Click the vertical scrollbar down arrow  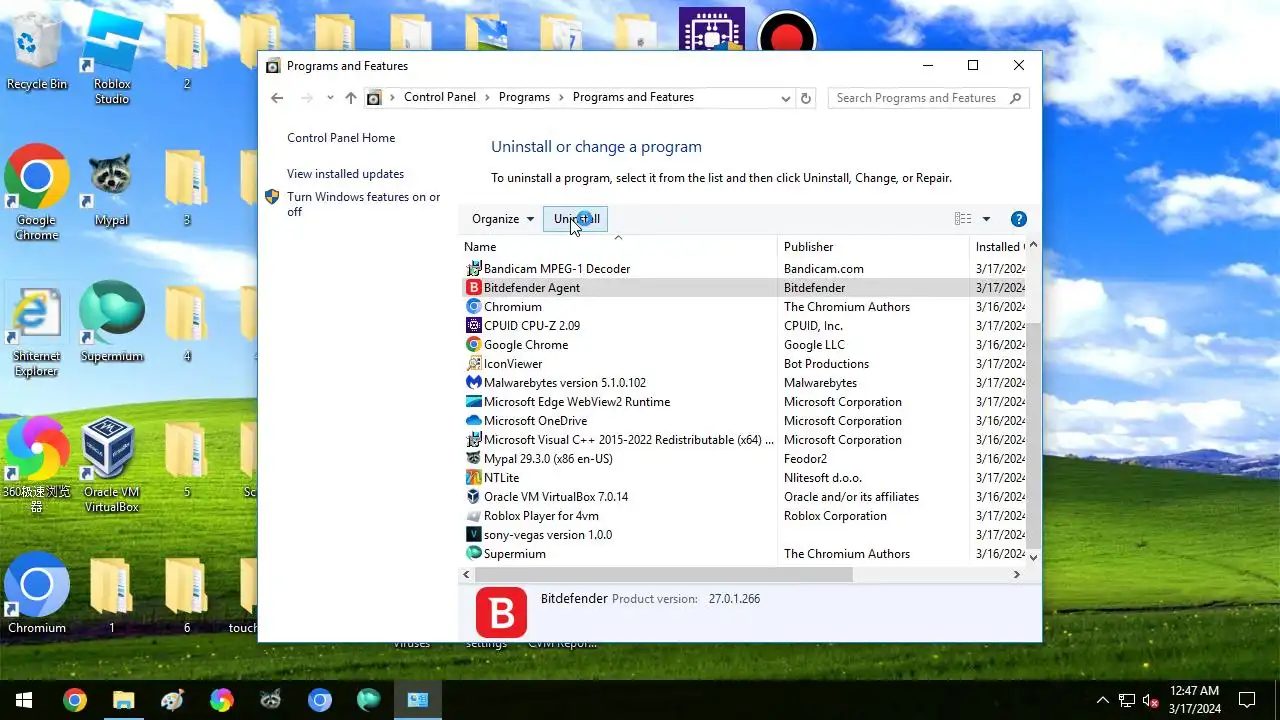1034,557
